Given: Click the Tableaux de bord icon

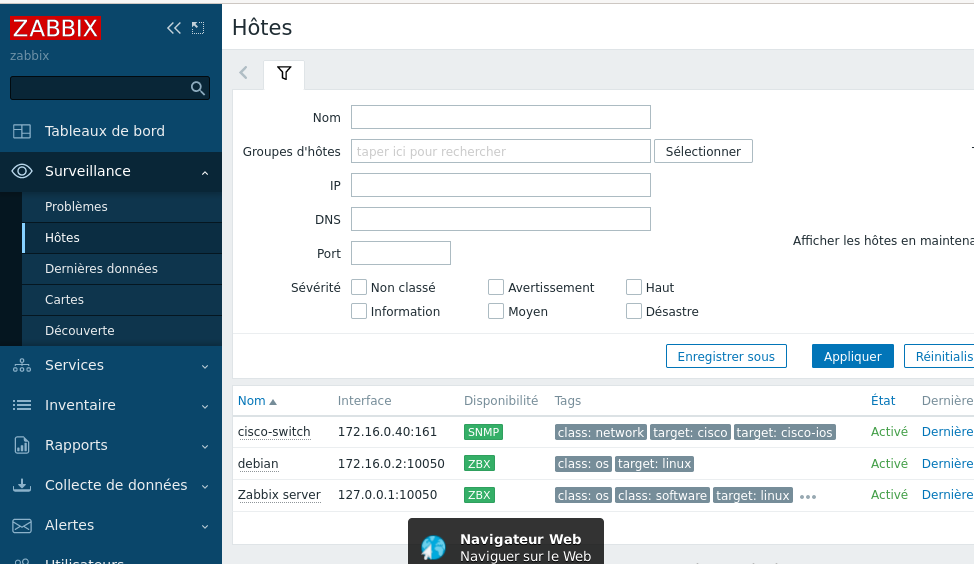Looking at the screenshot, I should (22, 131).
